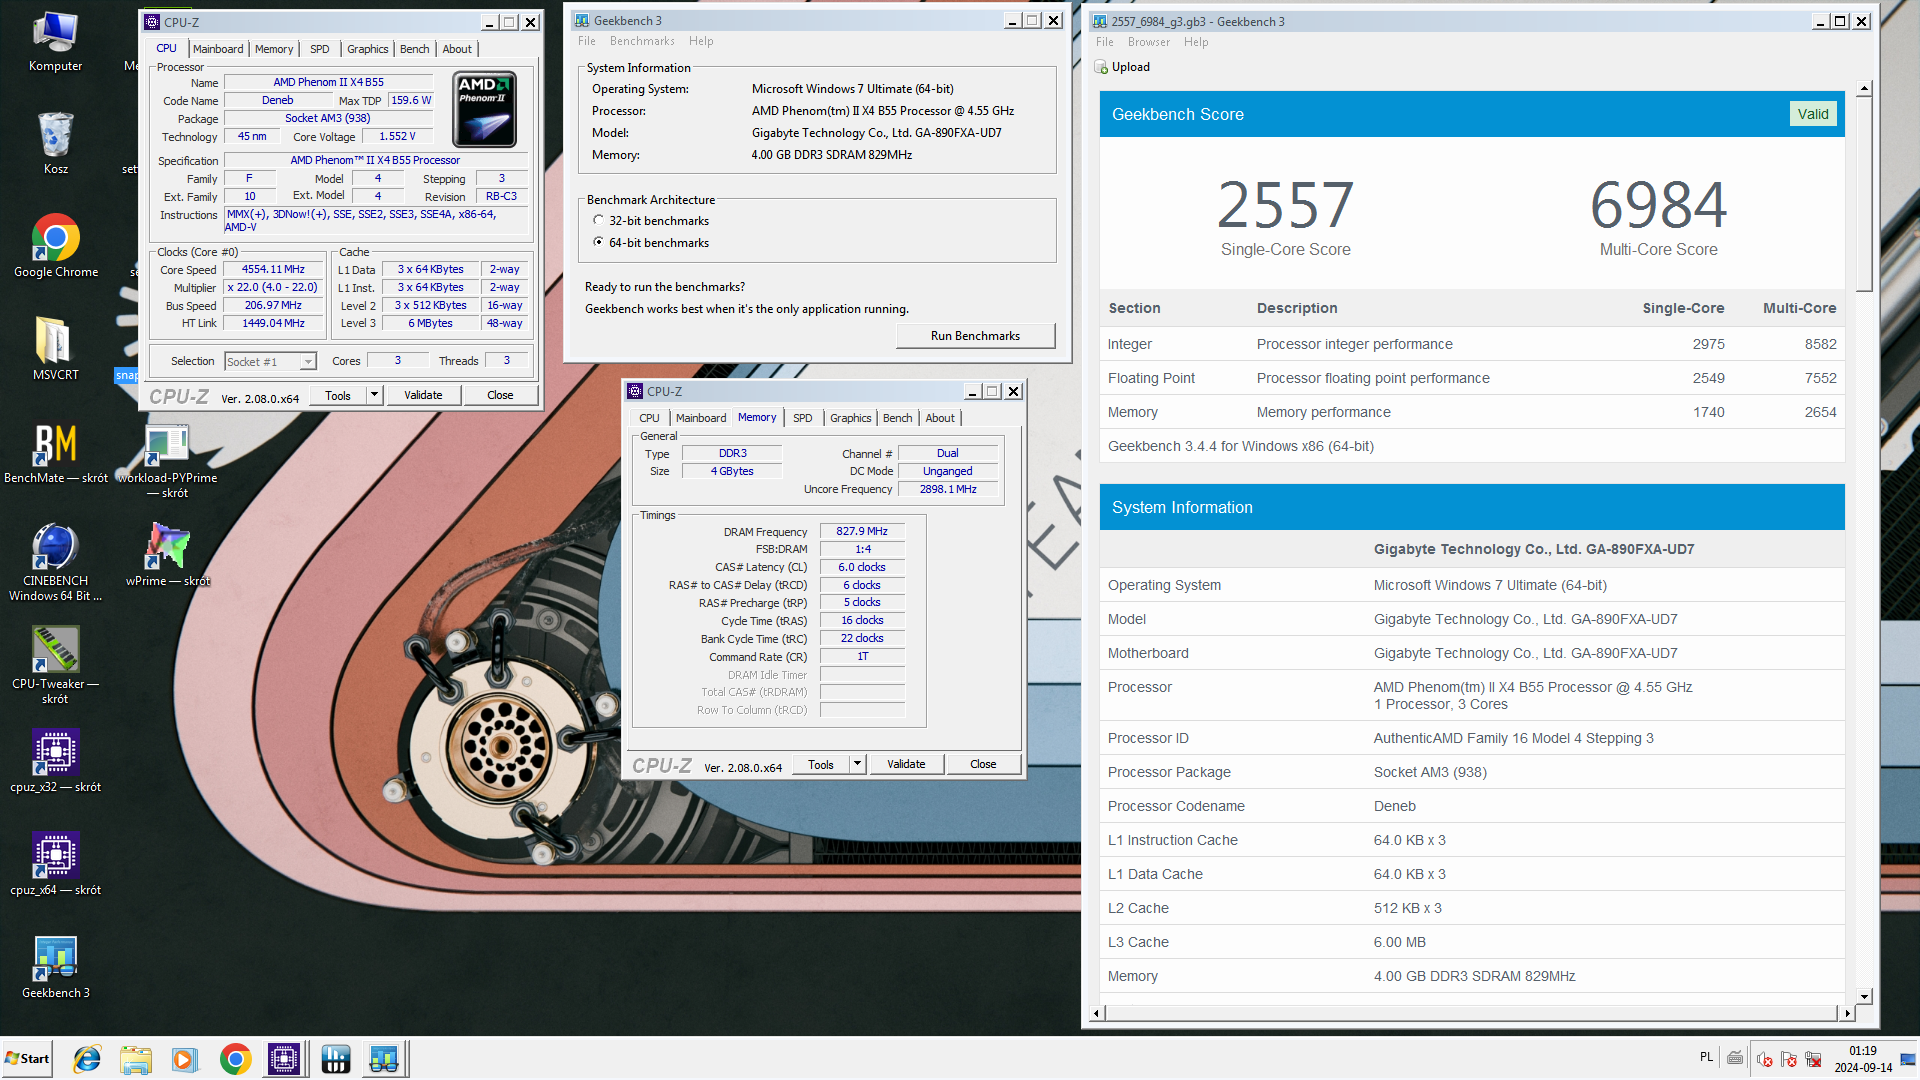
Task: Open SPD tab in top CPU-Z window
Action: pos(319,49)
